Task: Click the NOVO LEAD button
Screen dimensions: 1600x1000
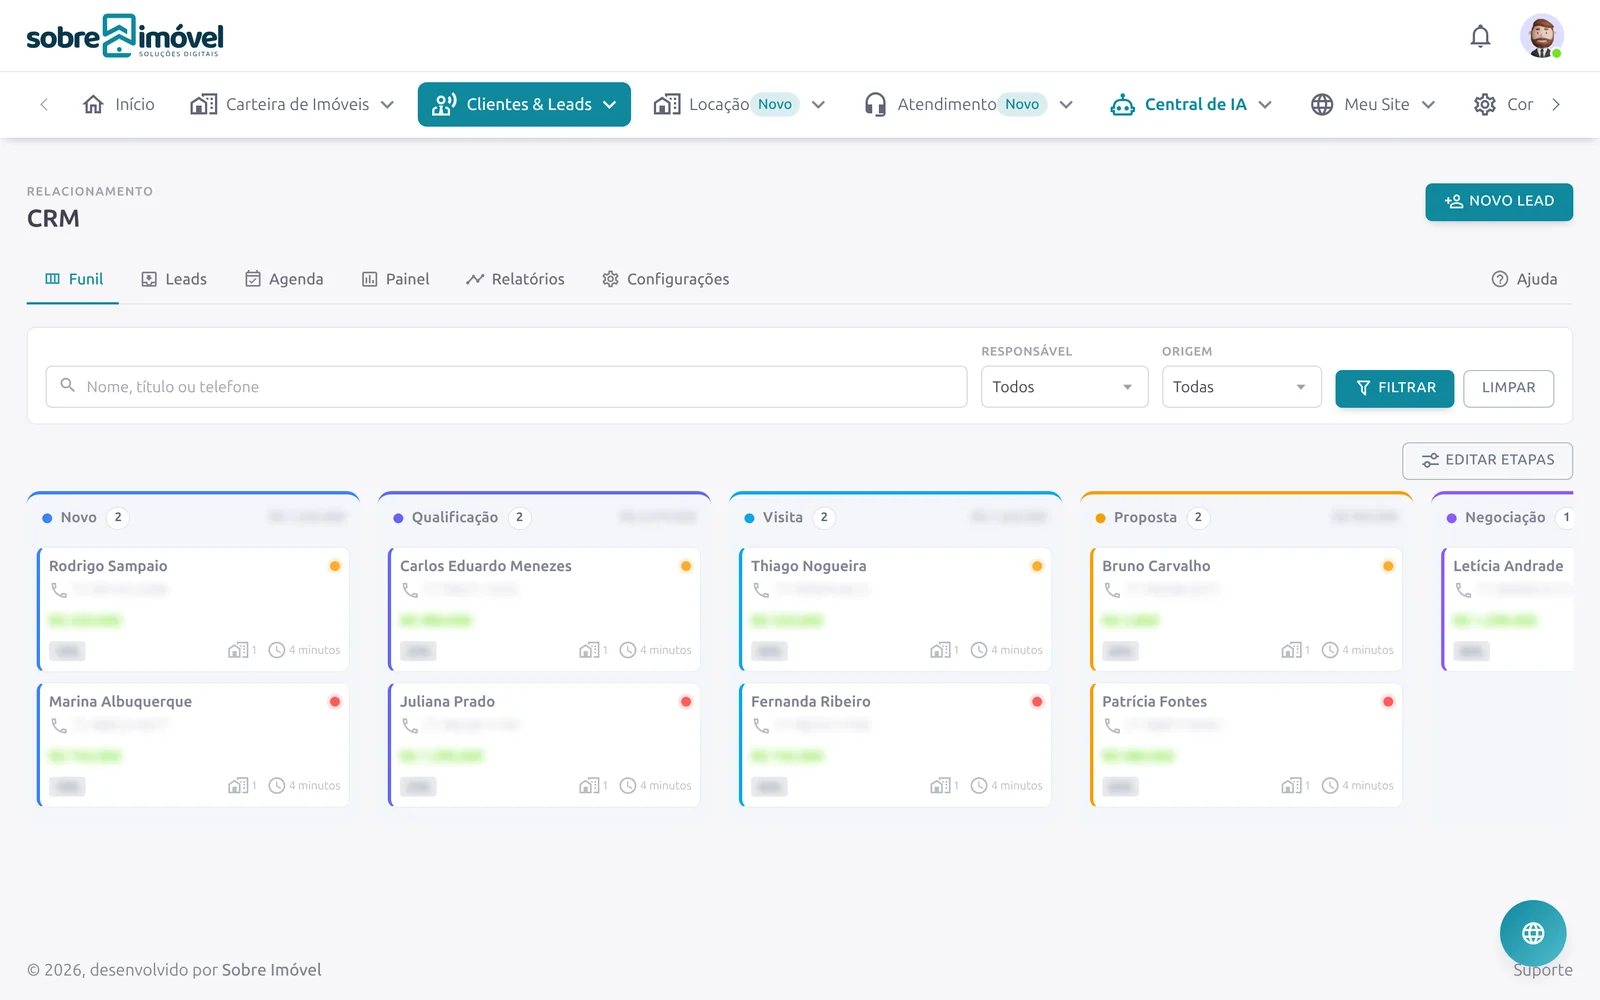Action: point(1499,201)
